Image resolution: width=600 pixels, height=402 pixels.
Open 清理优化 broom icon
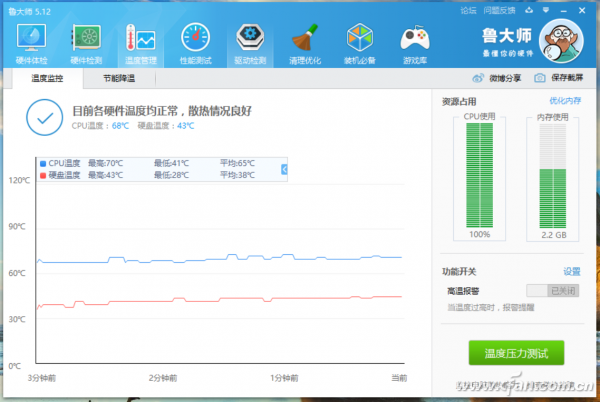click(x=305, y=37)
